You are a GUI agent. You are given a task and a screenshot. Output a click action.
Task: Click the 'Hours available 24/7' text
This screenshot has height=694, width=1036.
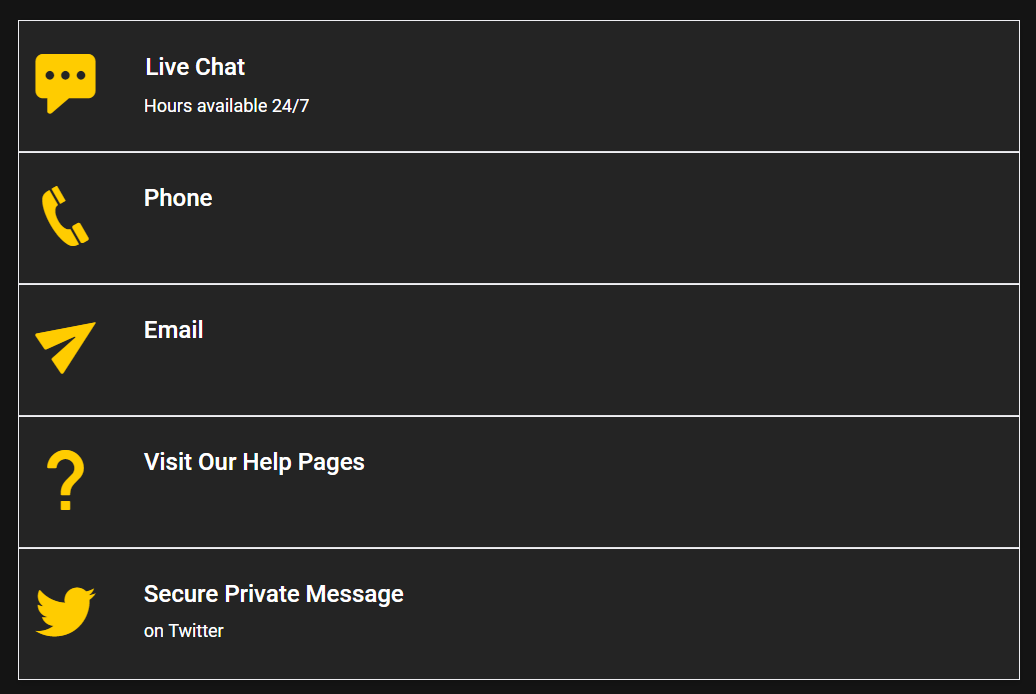click(x=227, y=106)
